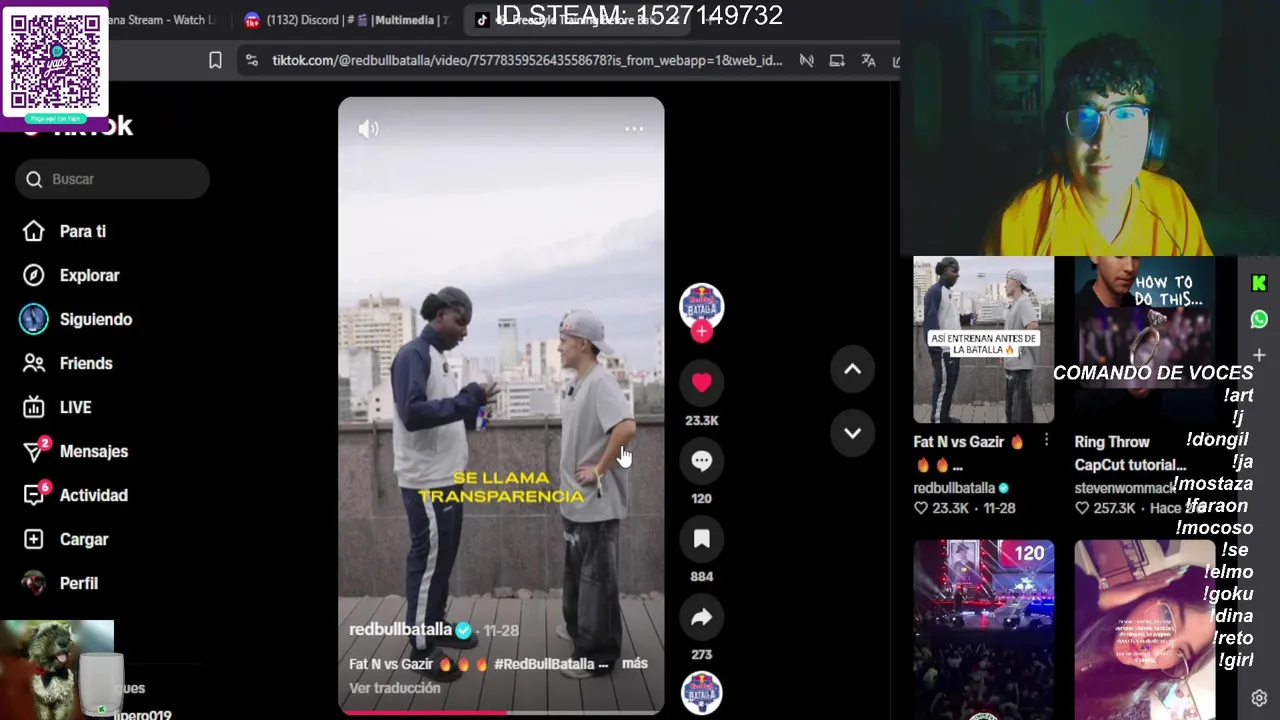Viewport: 1280px width, 720px height.
Task: Open the Actividad notifications
Action: pyautogui.click(x=93, y=495)
